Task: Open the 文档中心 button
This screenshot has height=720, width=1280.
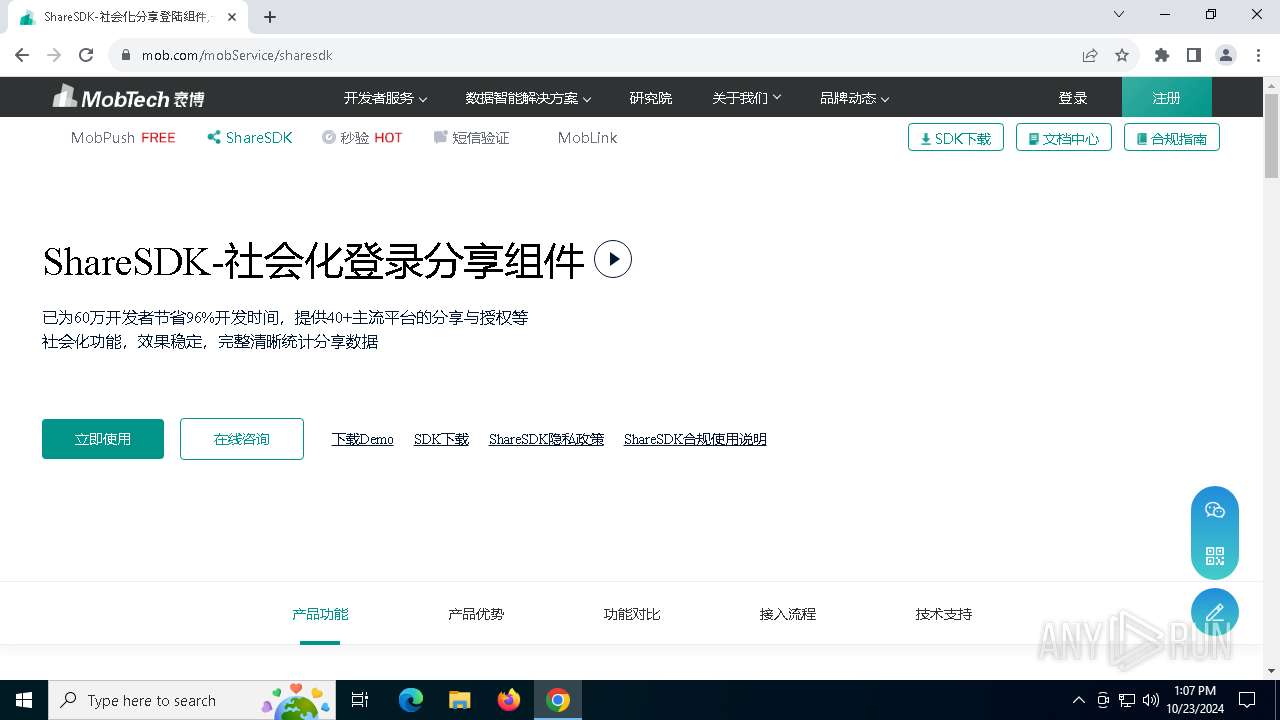Action: pyautogui.click(x=1064, y=138)
